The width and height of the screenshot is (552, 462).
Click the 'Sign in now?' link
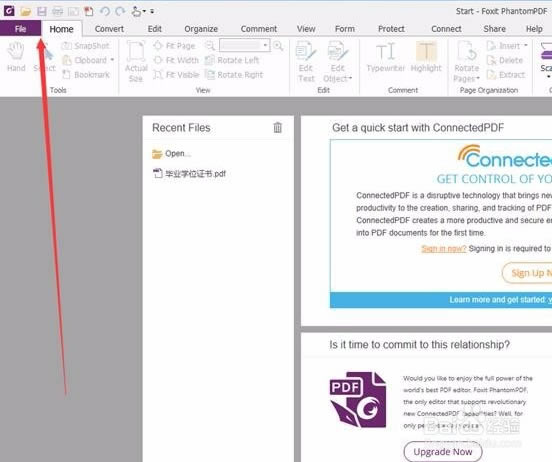tap(444, 249)
